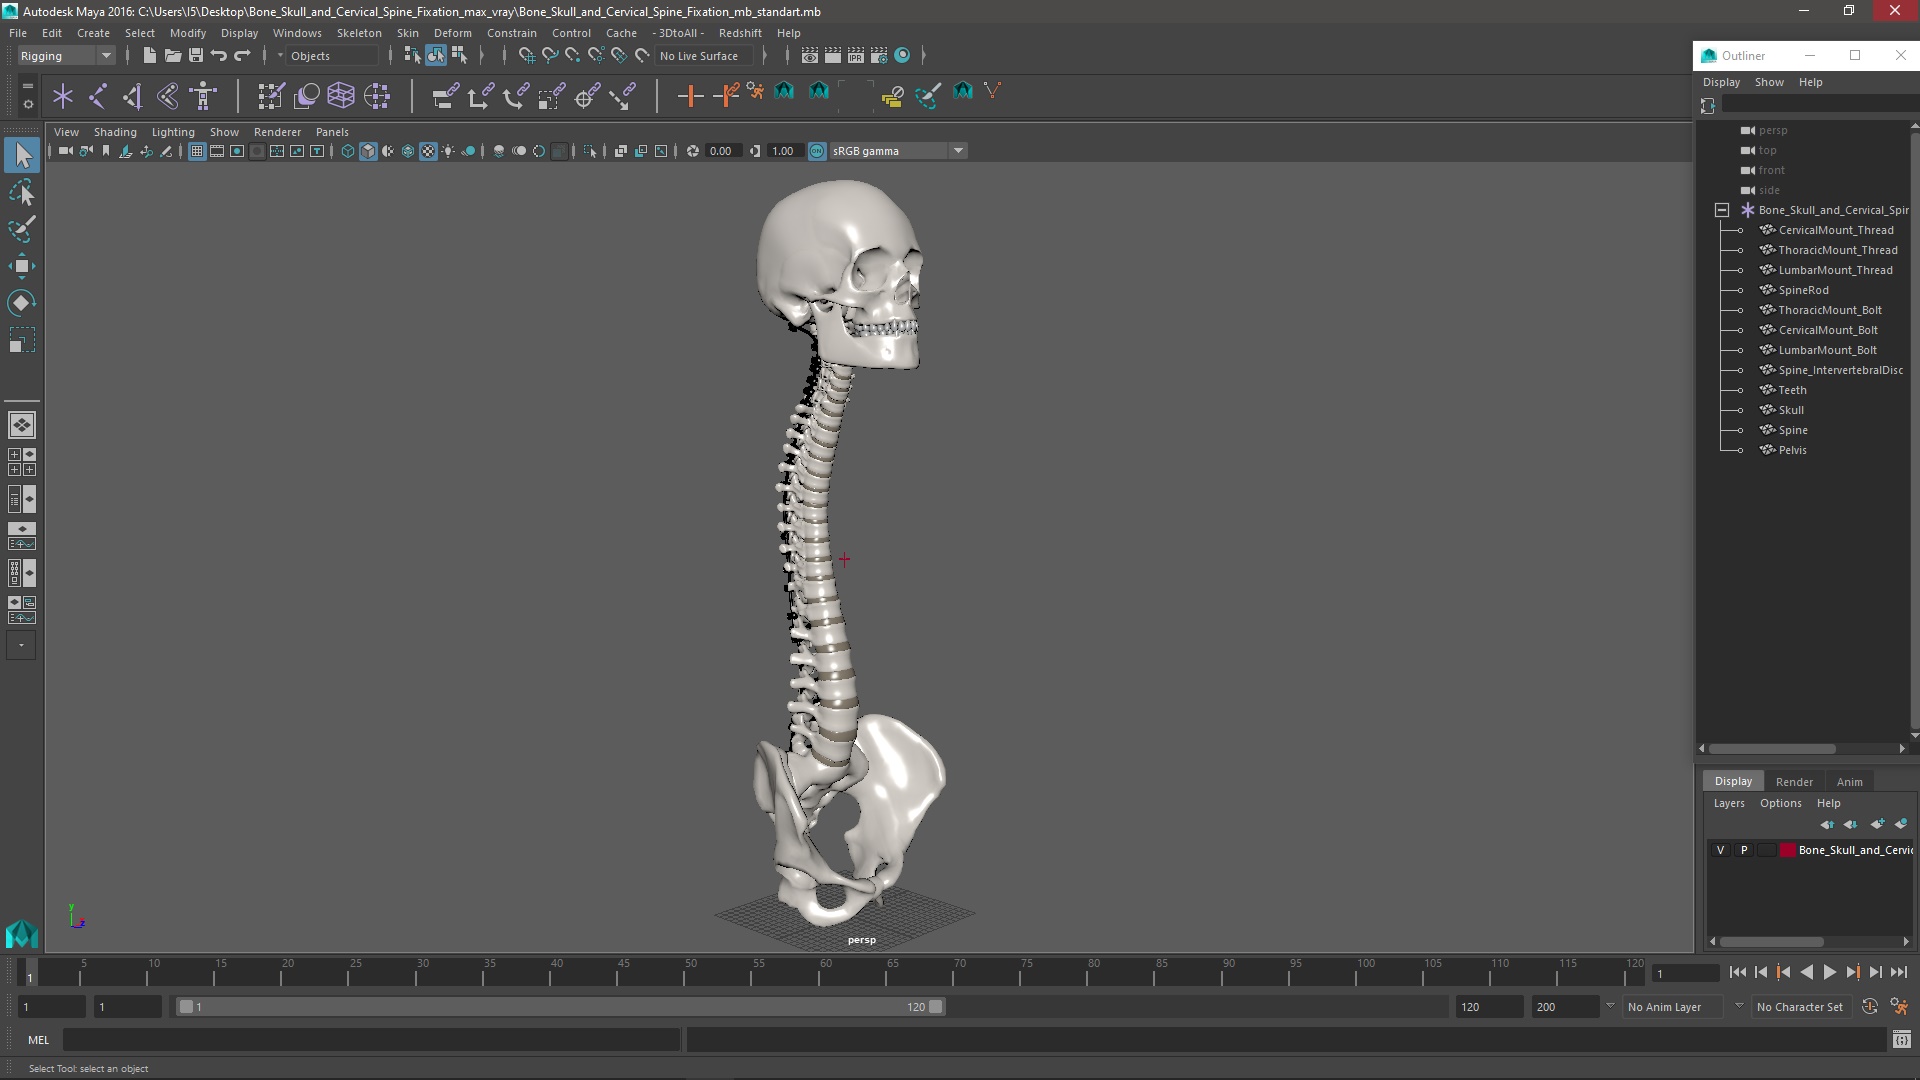
Task: Go to end of playback range
Action: click(1899, 972)
